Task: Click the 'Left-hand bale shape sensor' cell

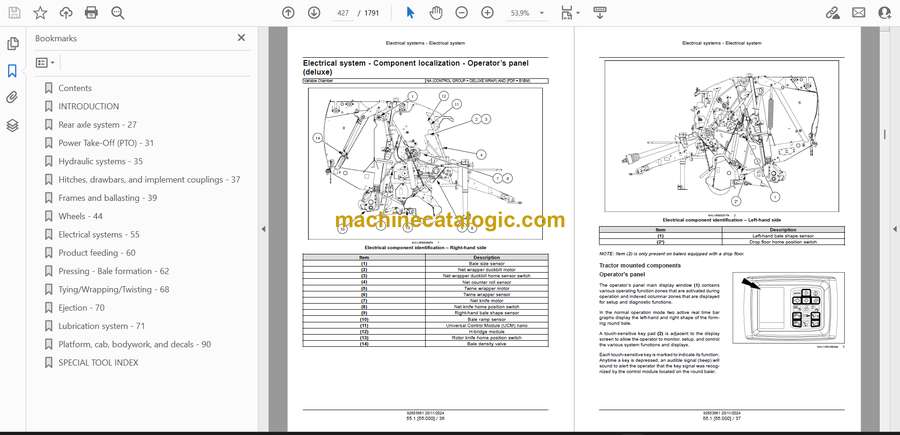Action: pos(783,236)
